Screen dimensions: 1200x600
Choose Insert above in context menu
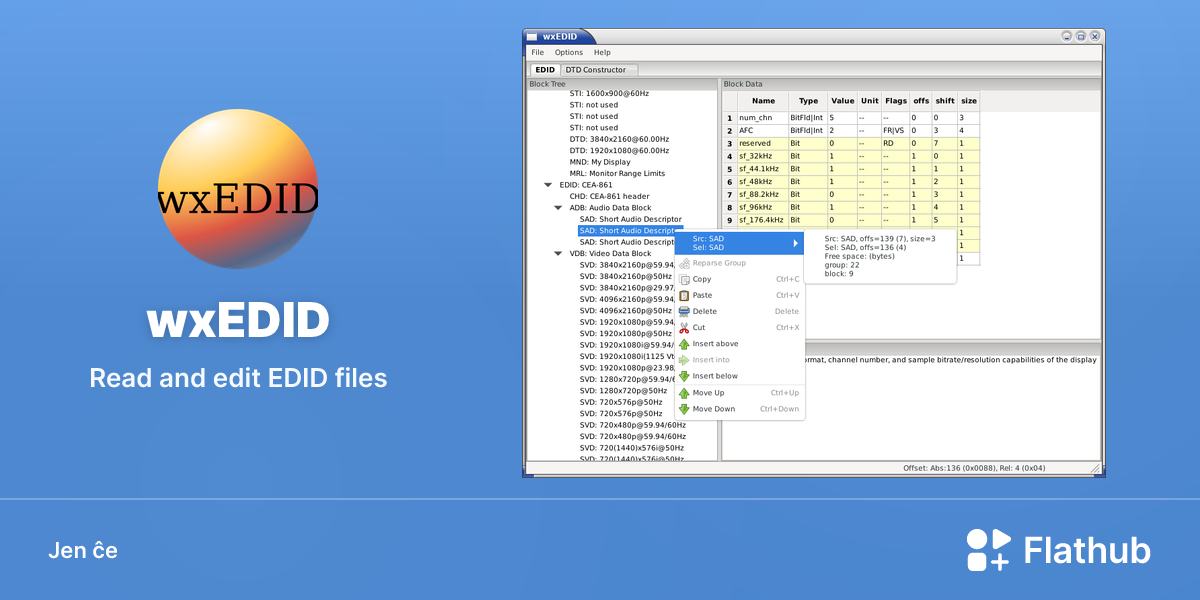click(739, 344)
